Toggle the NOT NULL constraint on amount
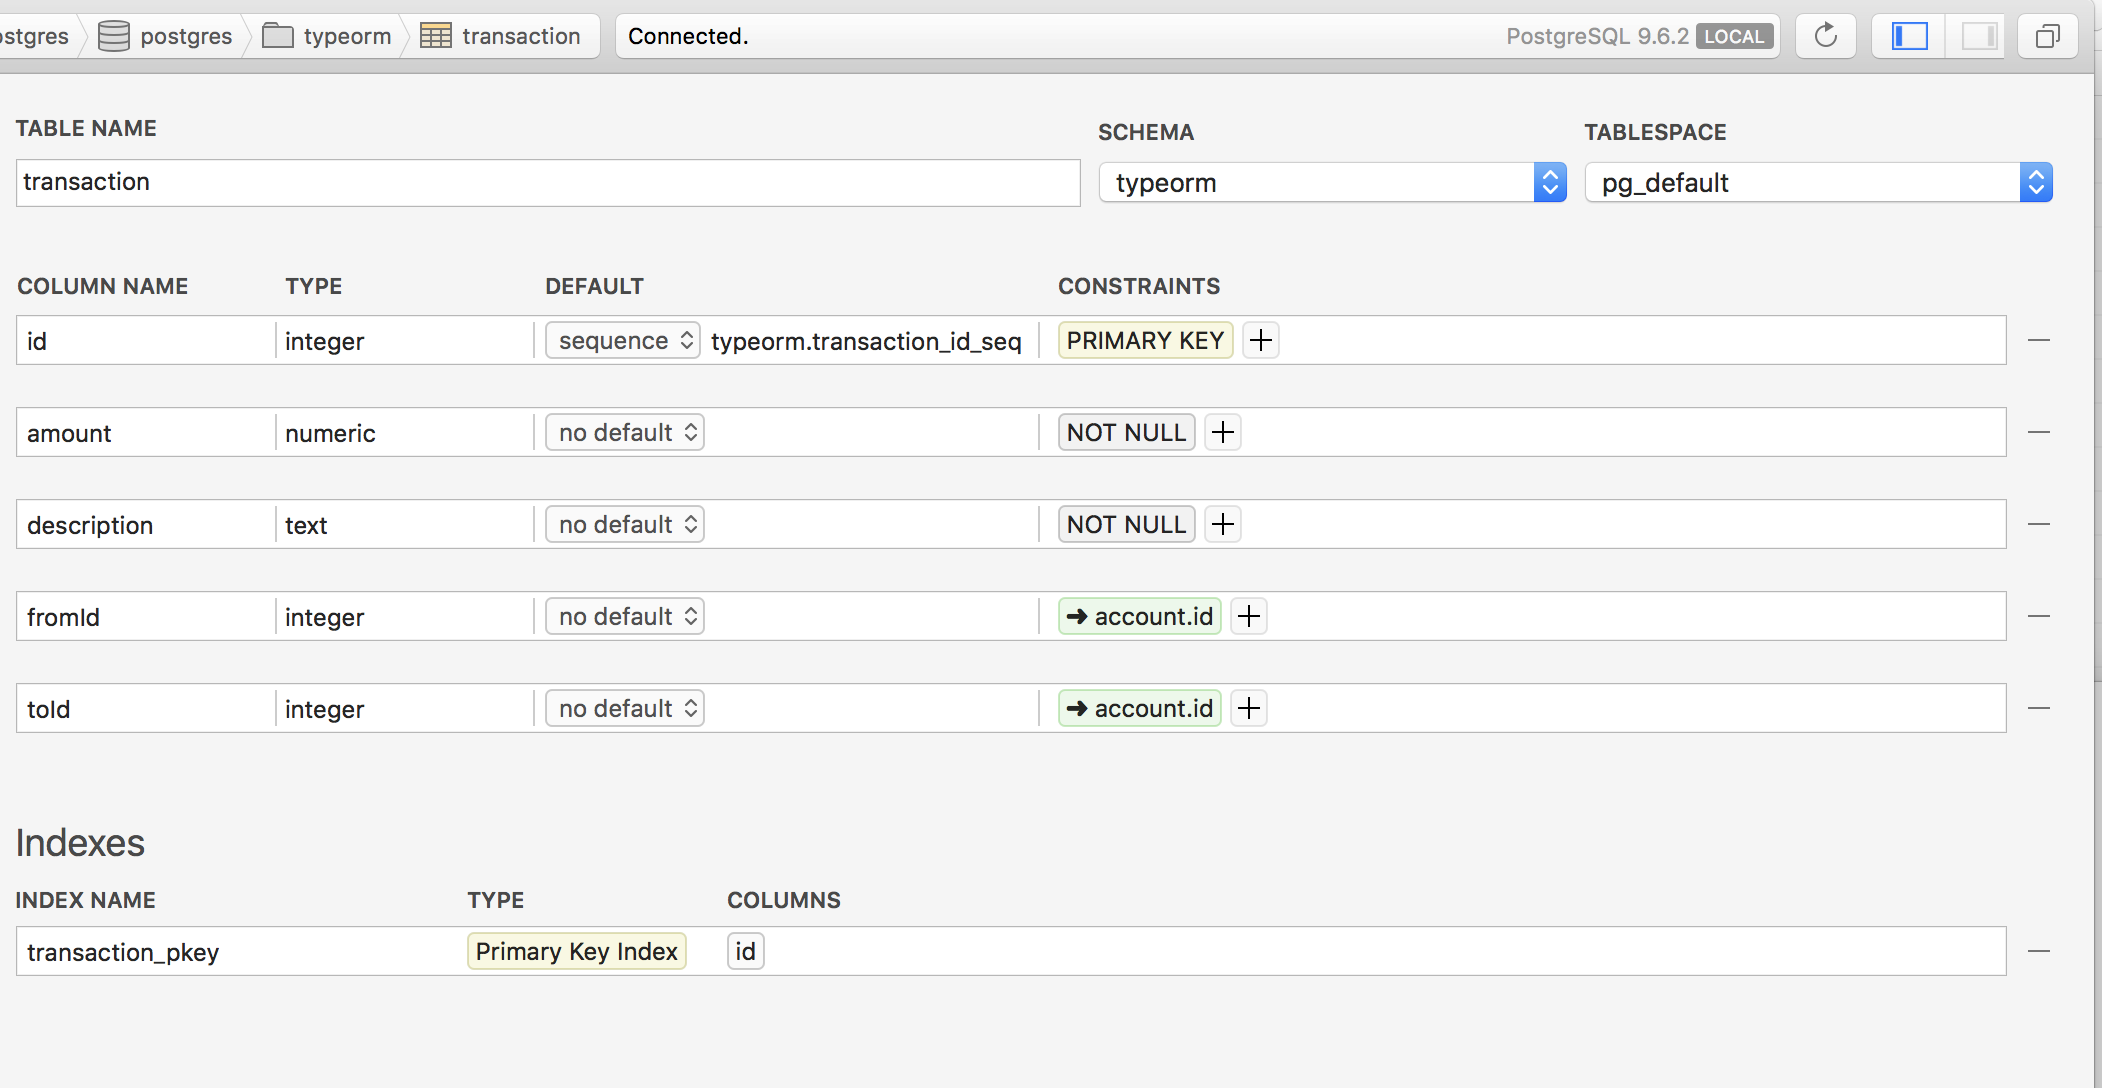2102x1088 pixels. coord(1124,432)
